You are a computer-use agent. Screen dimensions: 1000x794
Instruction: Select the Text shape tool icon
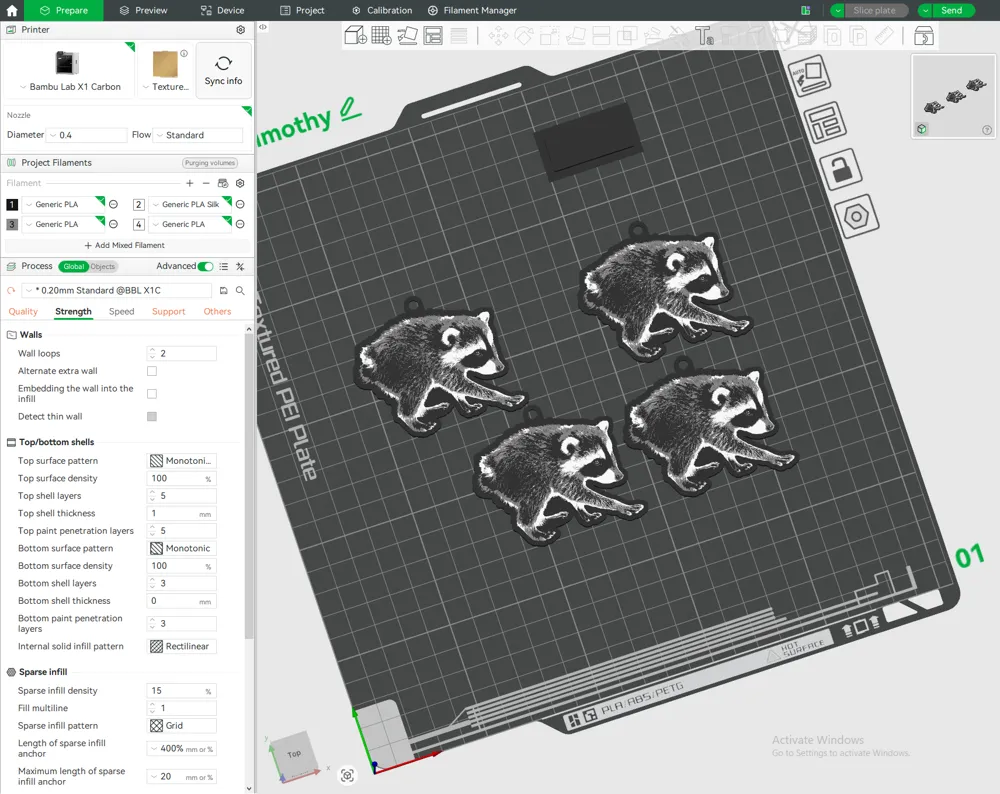click(704, 36)
